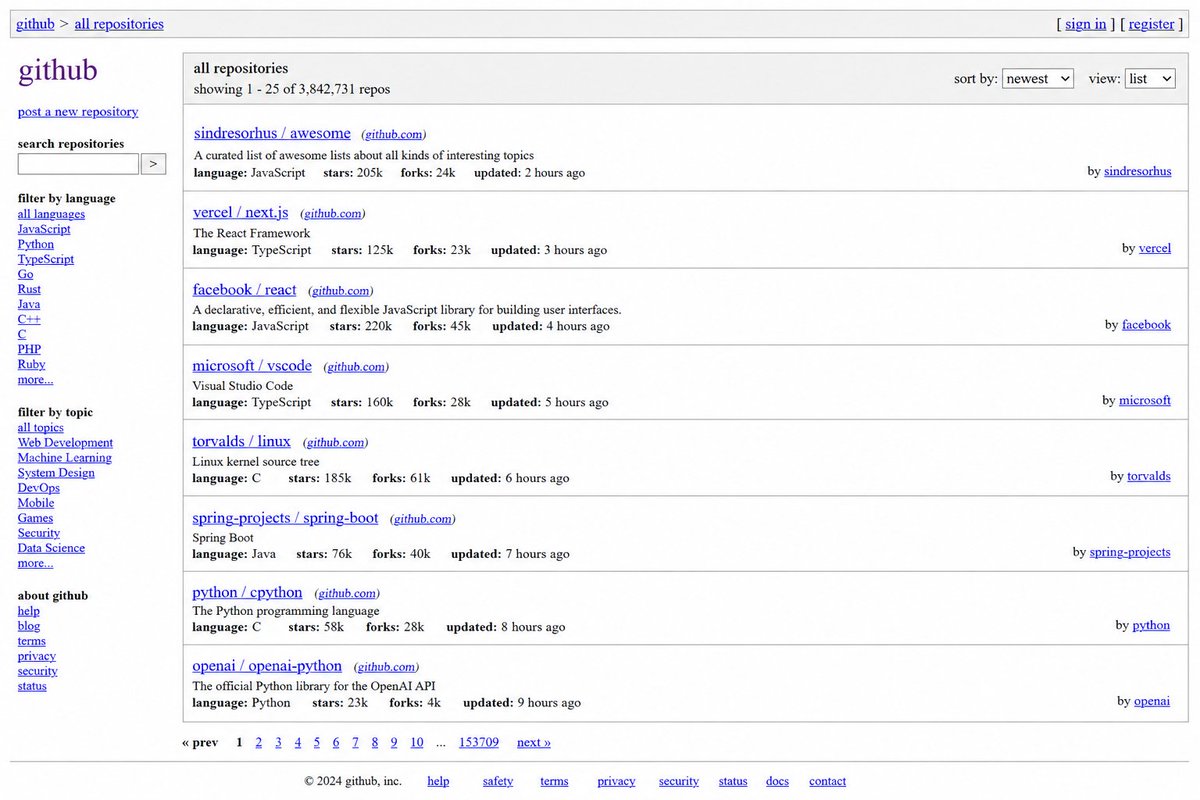Filter by Machine Learning topic
The width and height of the screenshot is (1200, 800).
click(65, 458)
